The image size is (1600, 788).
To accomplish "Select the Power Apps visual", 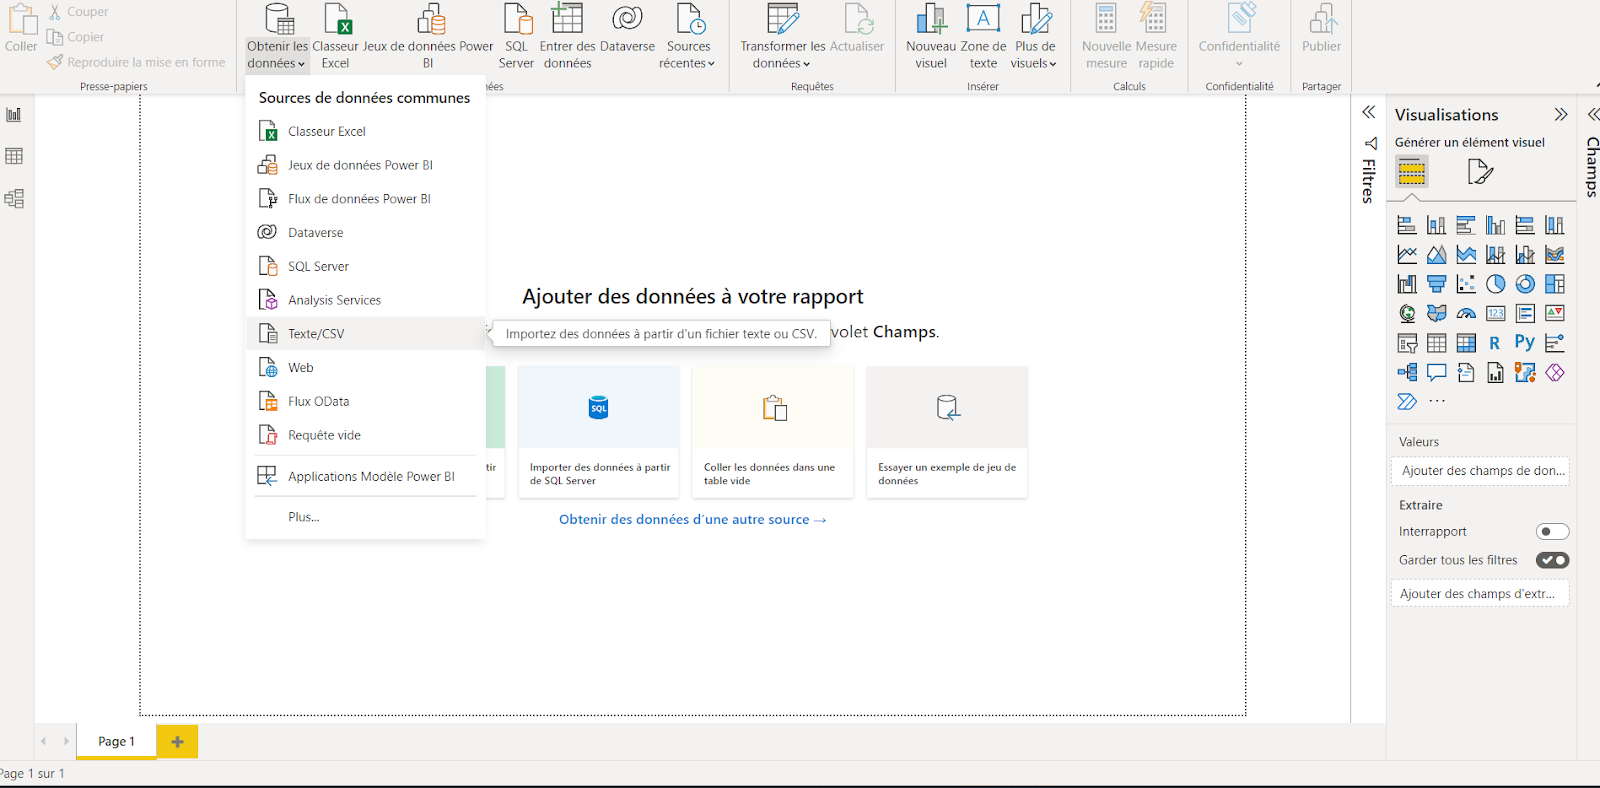I will point(1555,373).
